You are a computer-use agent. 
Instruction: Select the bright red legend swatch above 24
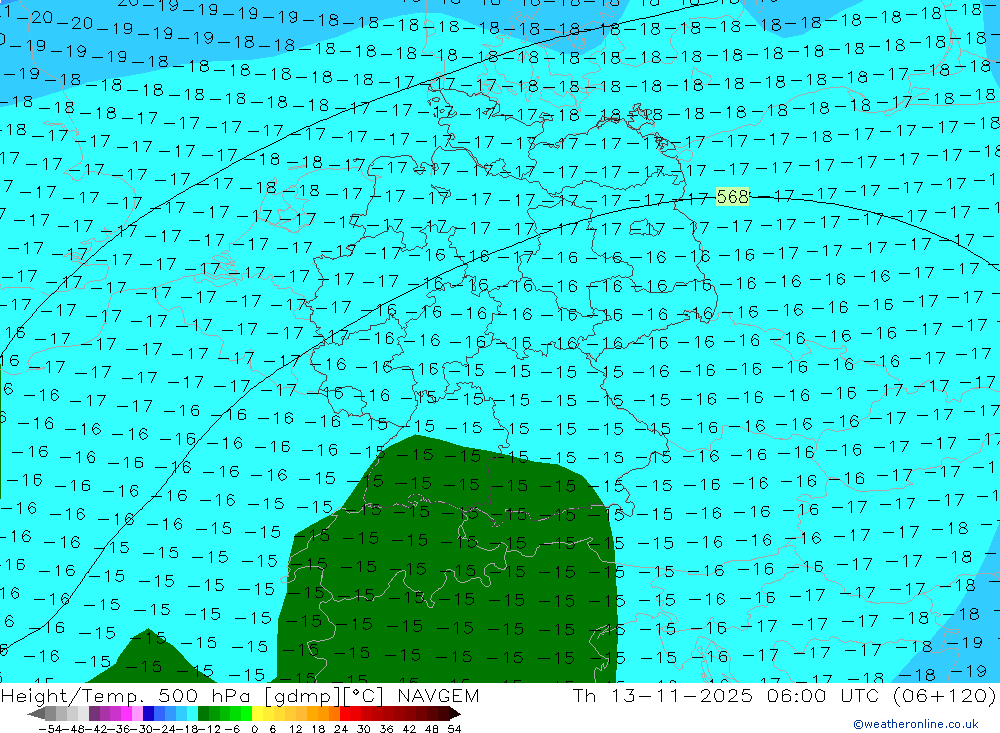pyautogui.click(x=345, y=714)
